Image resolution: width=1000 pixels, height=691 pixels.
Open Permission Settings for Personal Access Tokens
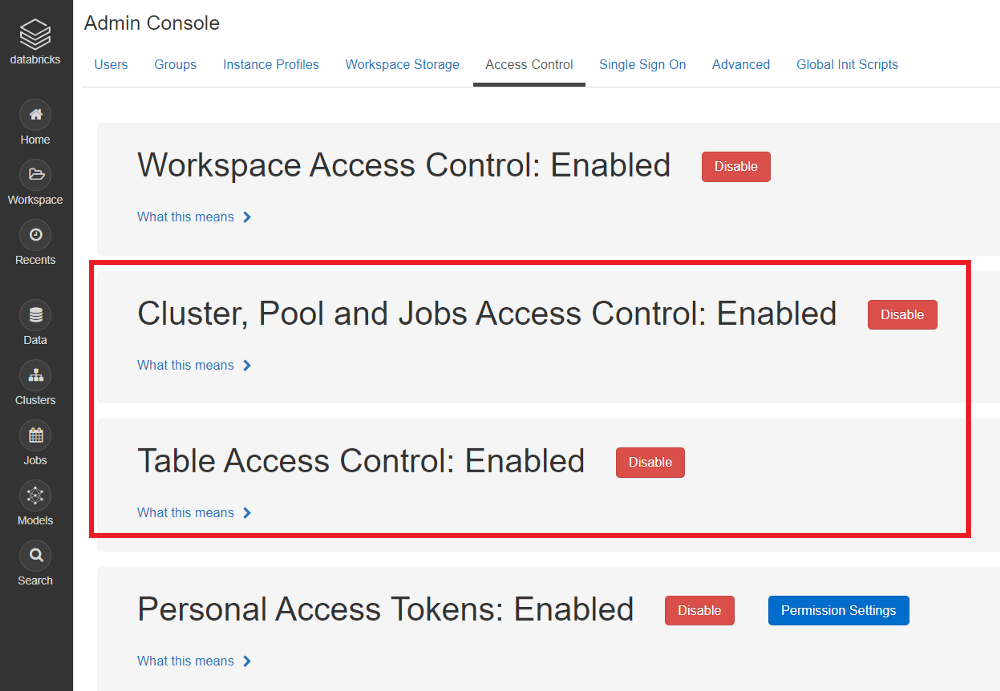(x=838, y=610)
